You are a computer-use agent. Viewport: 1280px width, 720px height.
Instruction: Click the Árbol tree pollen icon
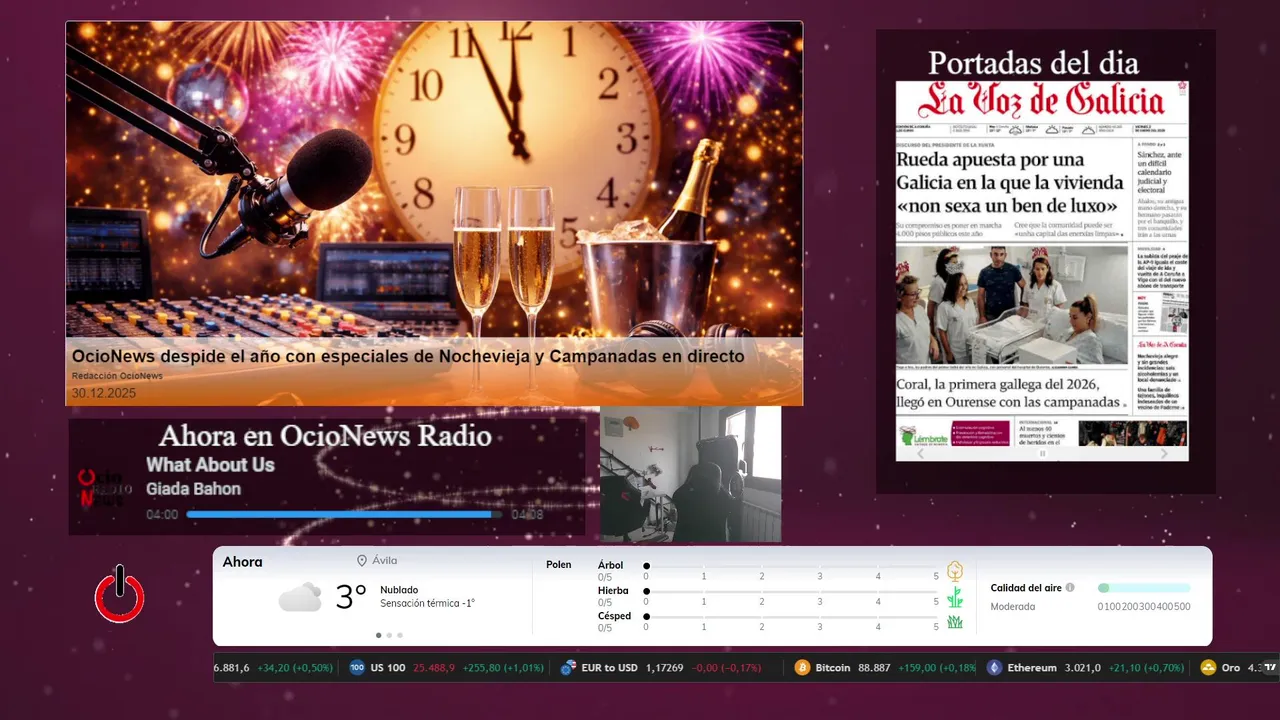[x=955, y=571]
